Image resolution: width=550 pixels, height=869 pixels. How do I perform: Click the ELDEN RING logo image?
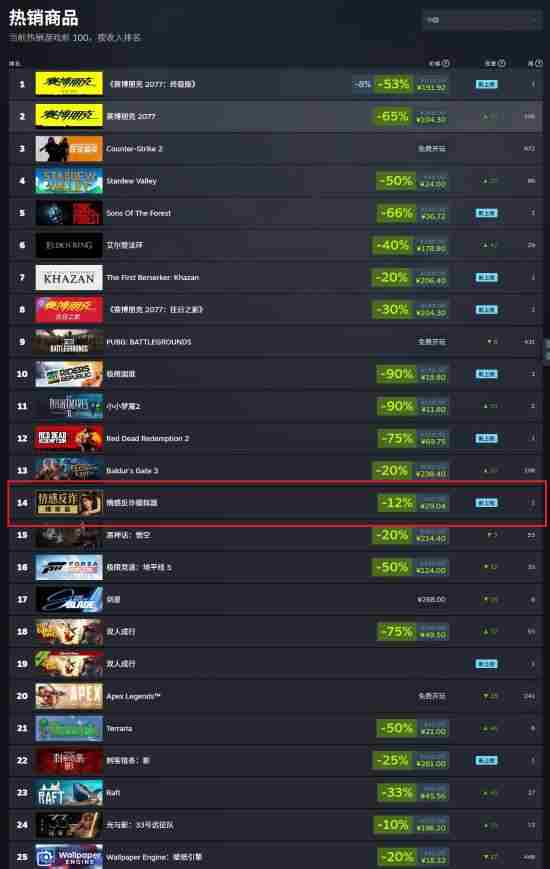click(69, 245)
